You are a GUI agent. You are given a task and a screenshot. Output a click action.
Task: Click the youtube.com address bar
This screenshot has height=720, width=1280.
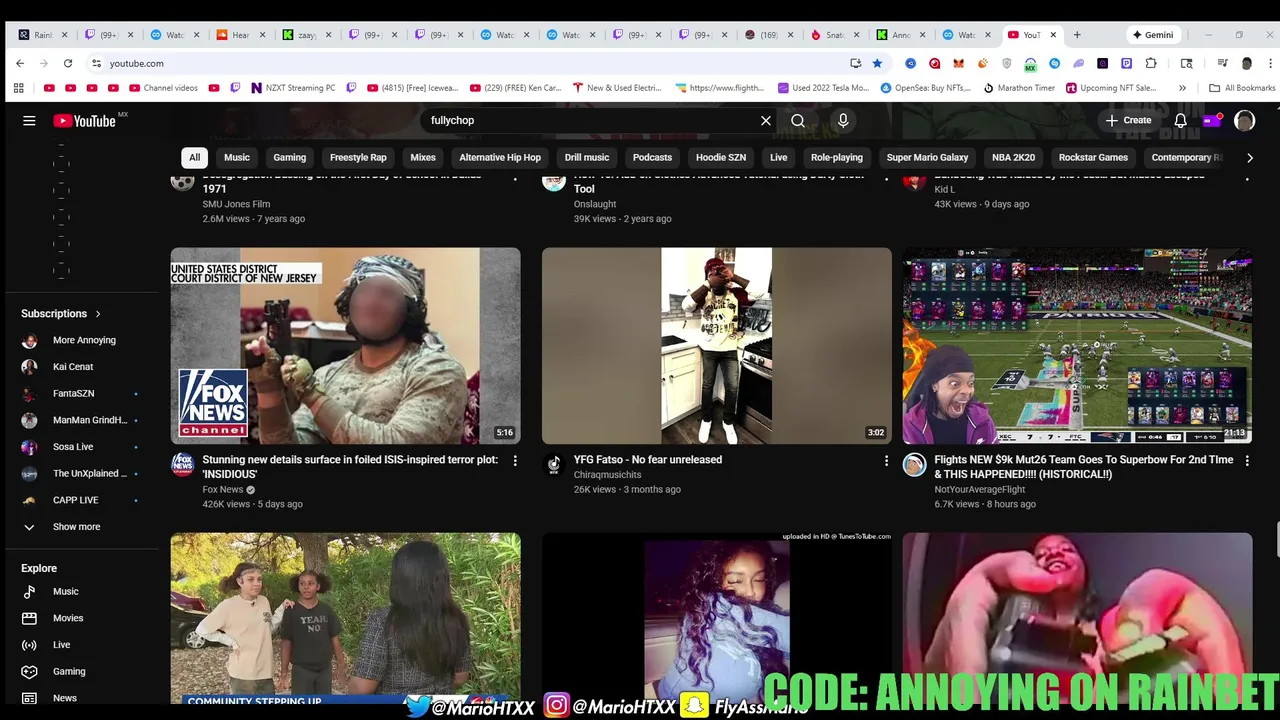tap(470, 63)
